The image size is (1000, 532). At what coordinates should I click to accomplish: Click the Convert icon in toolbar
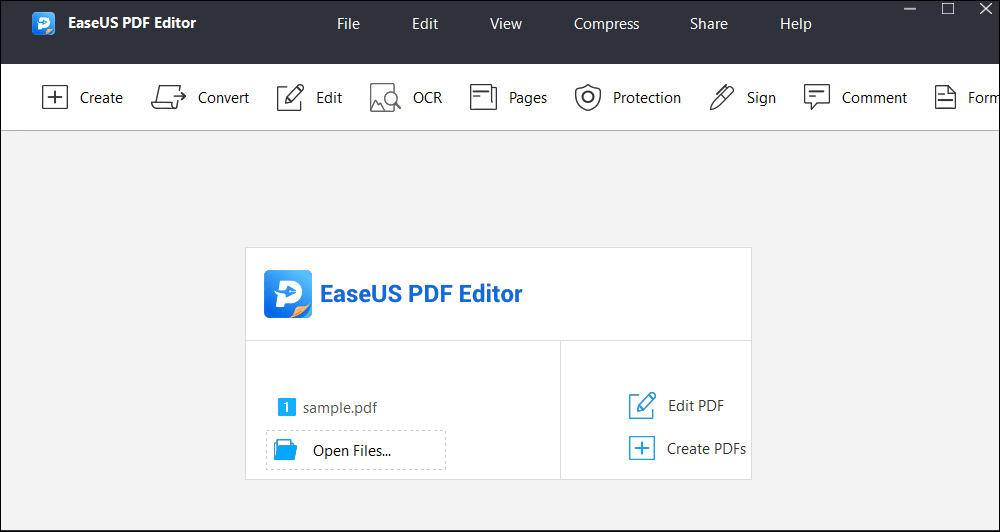(x=168, y=98)
